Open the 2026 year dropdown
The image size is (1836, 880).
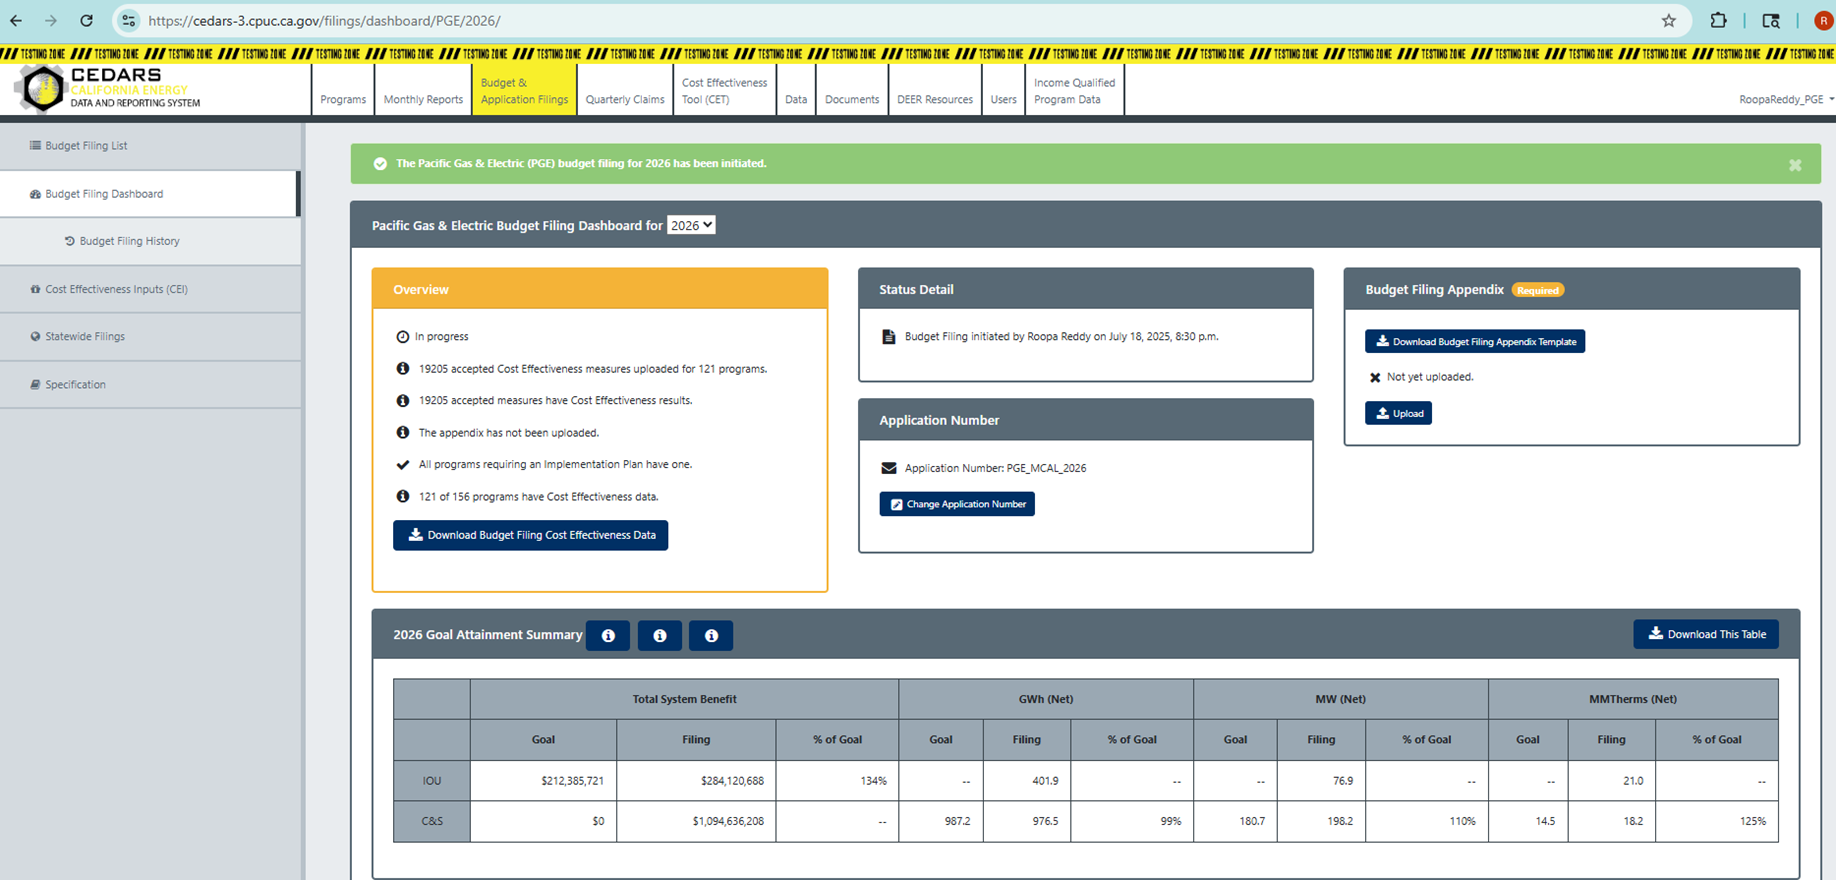pos(691,225)
